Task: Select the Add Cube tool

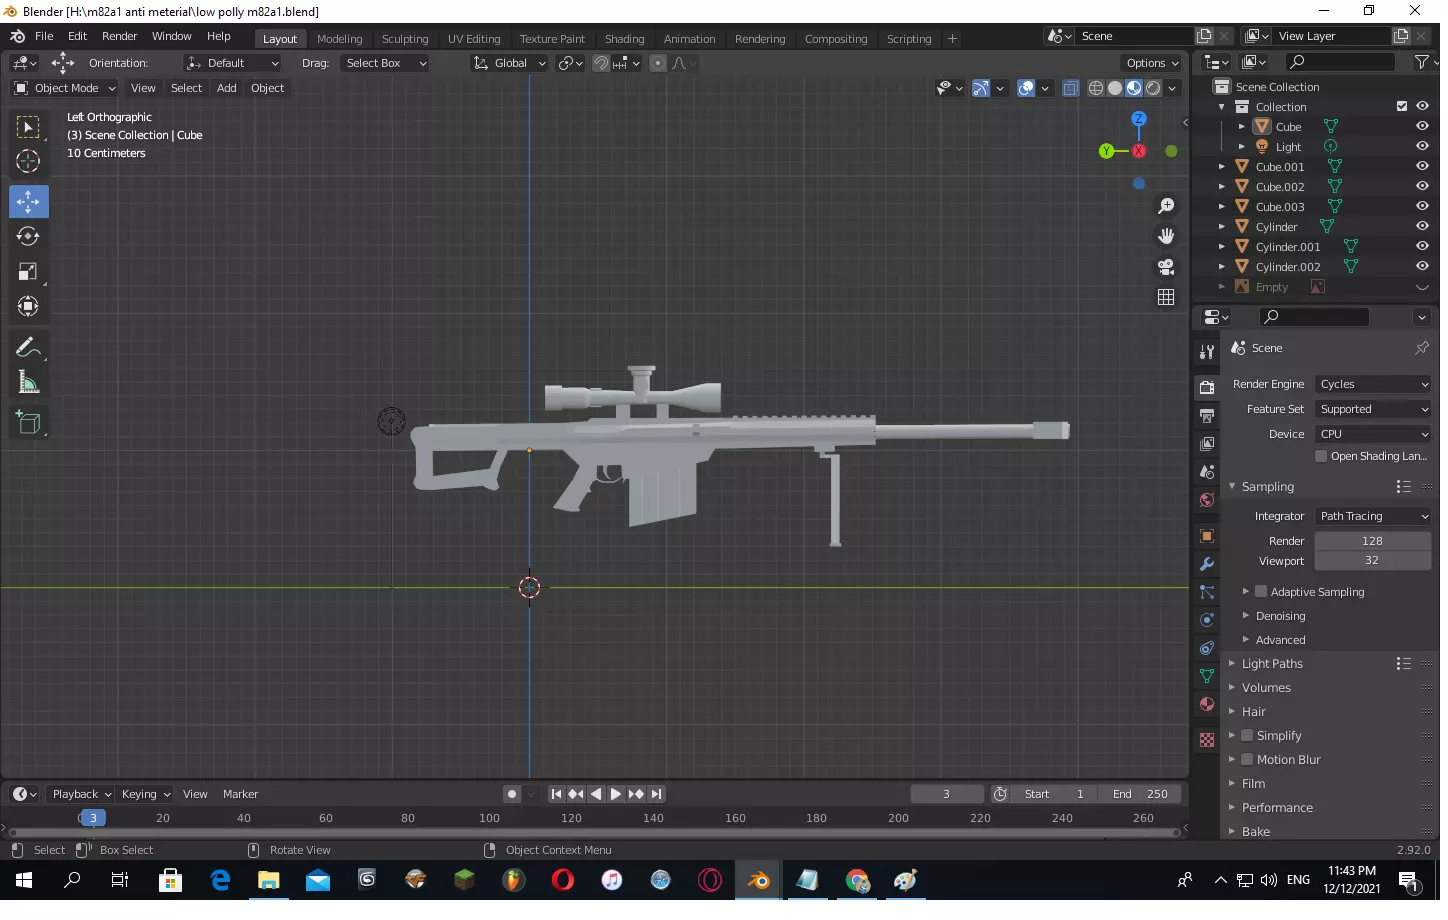Action: (x=28, y=425)
